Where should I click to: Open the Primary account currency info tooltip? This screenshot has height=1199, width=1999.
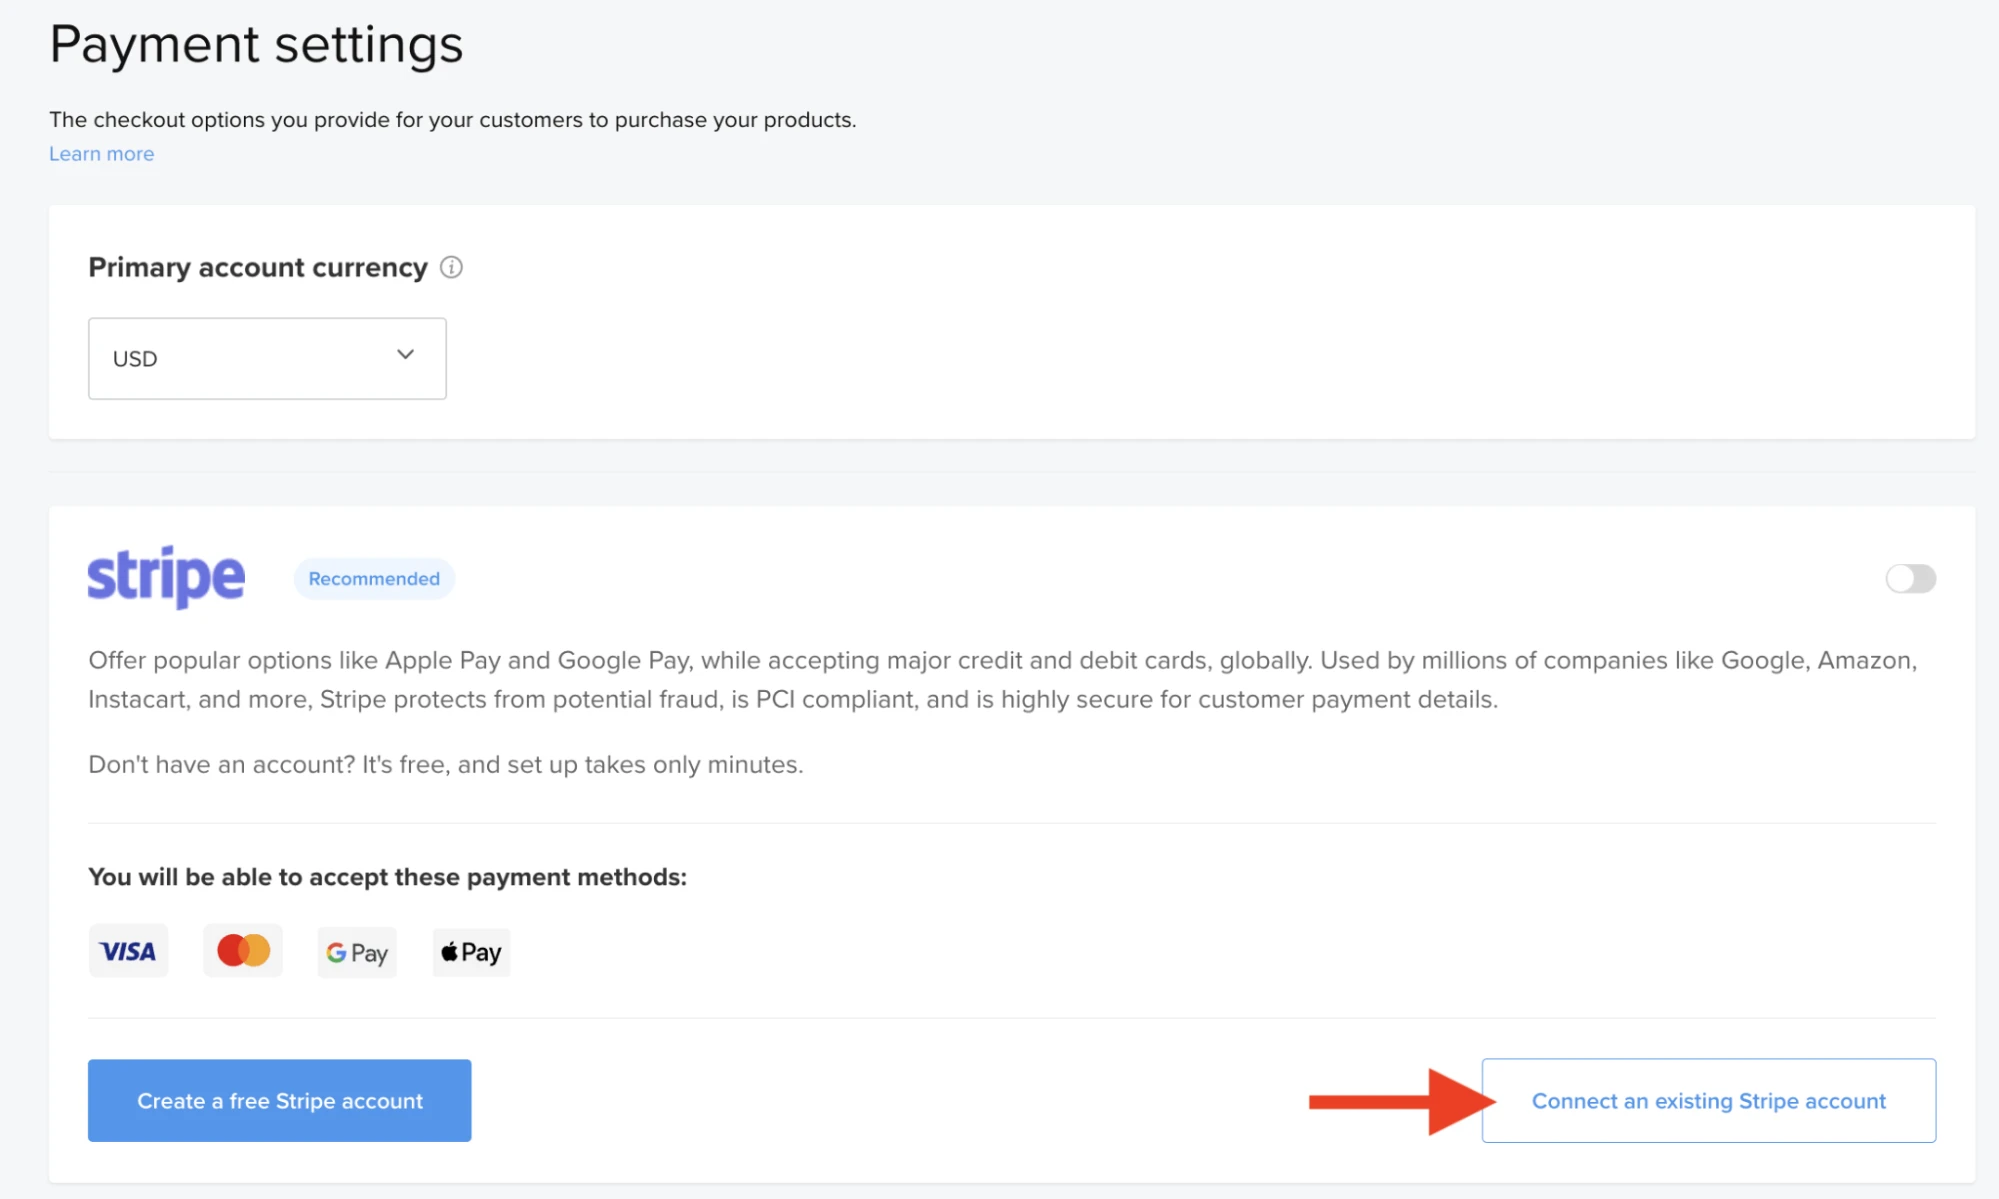point(451,267)
